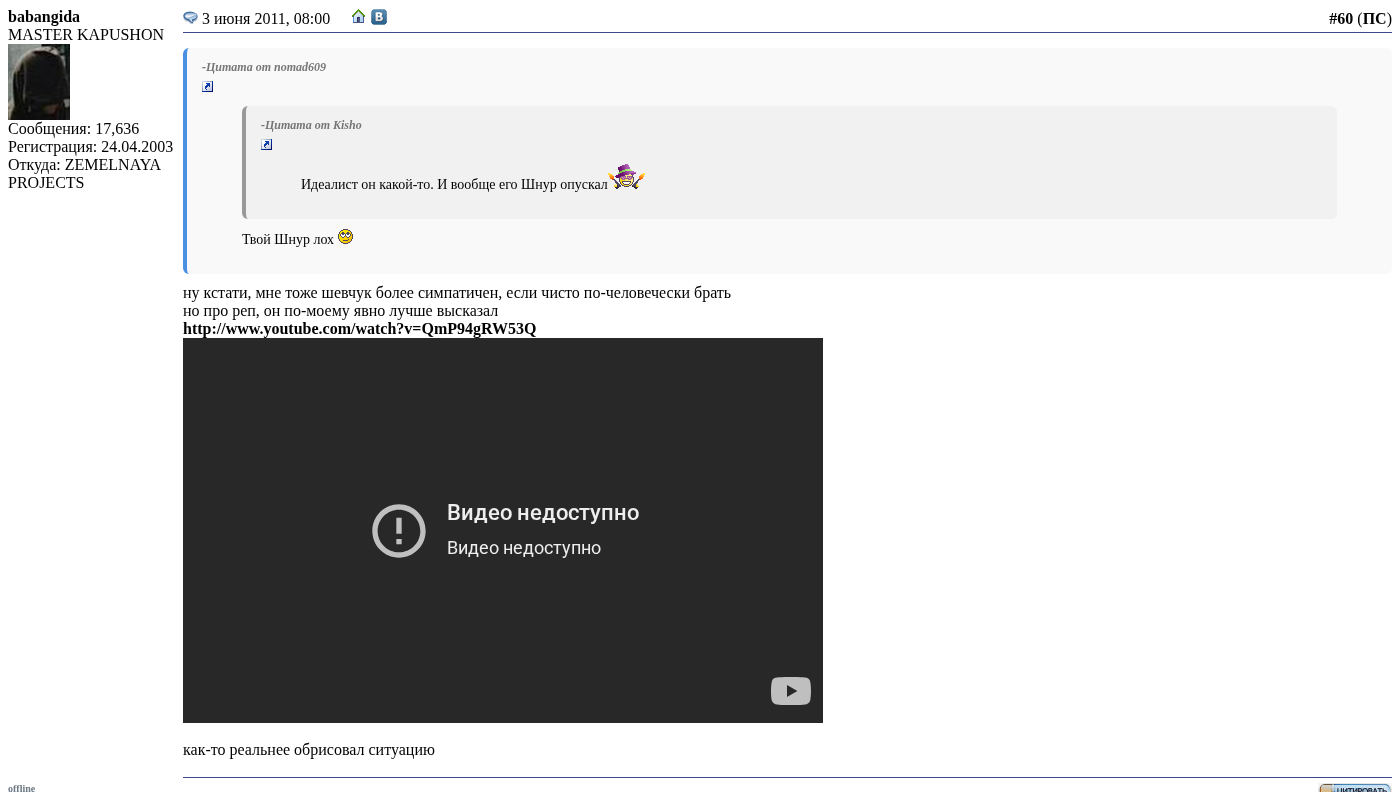
Task: Open permalink for post #60
Action: coord(1340,19)
